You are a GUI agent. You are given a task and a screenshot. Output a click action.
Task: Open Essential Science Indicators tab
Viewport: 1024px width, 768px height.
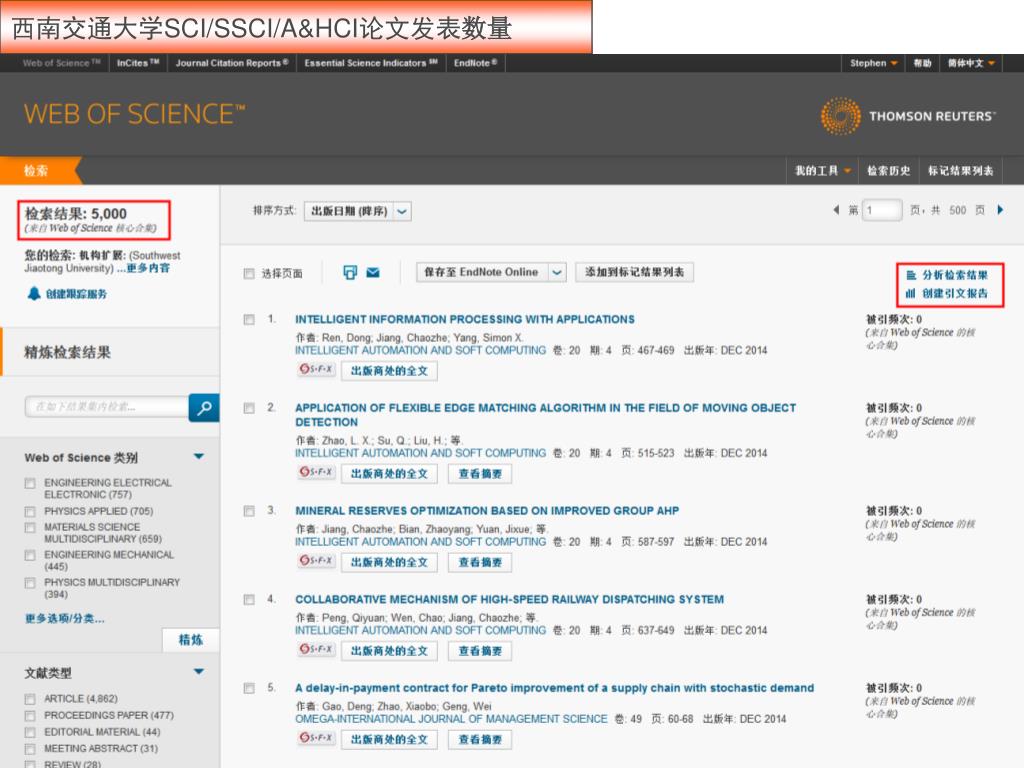371,63
